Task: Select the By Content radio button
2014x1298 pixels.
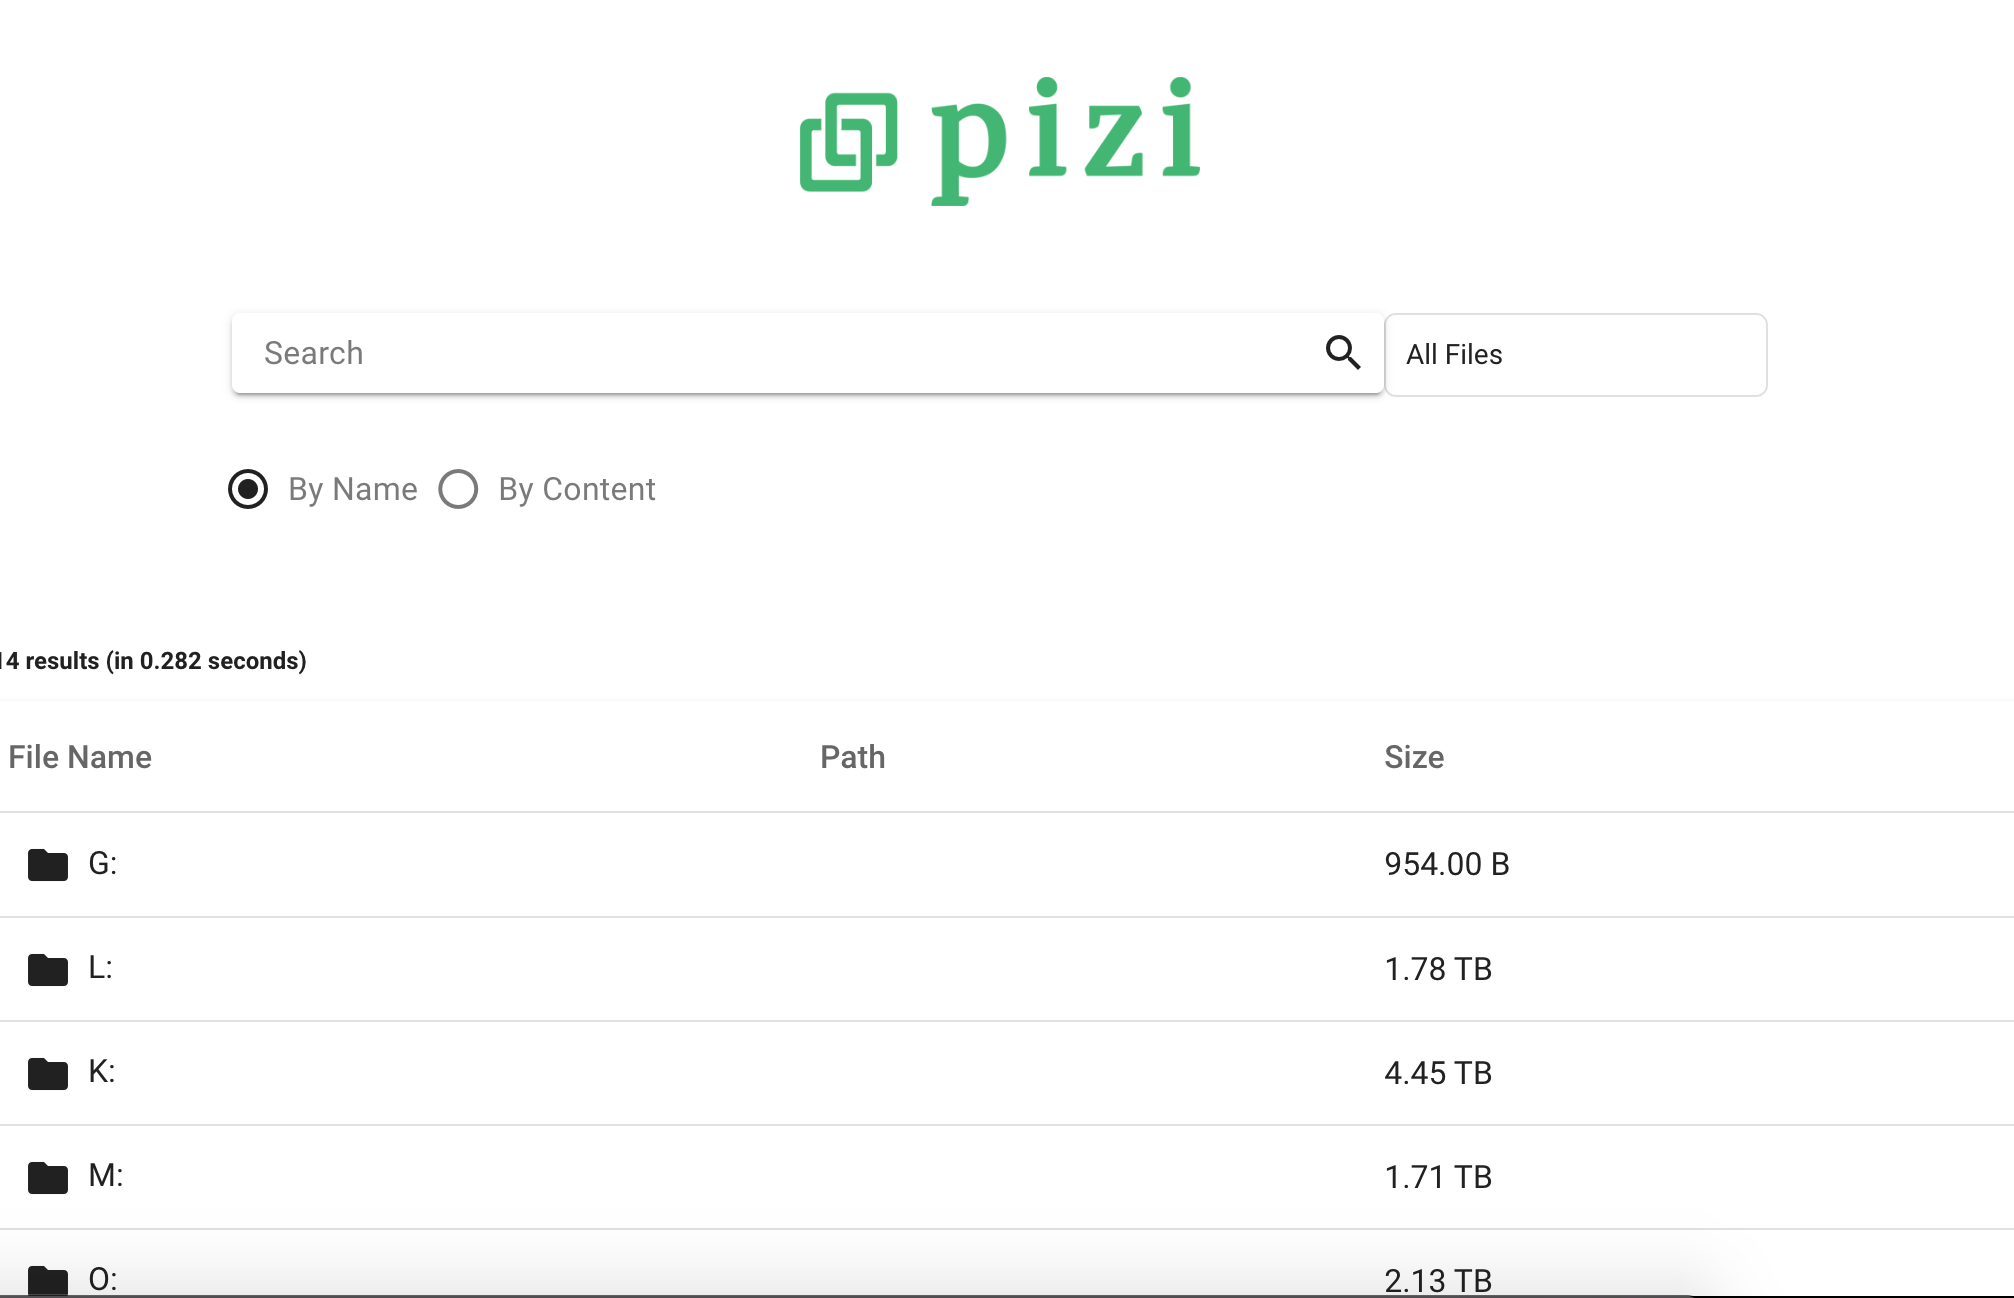Action: coord(458,489)
